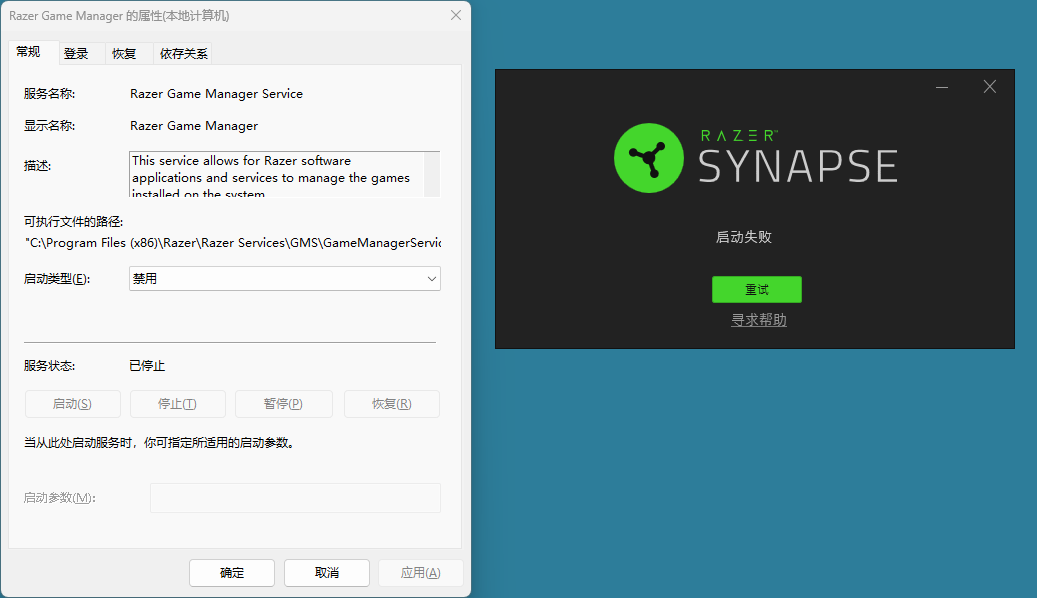Minimize the Razer Synapse window
This screenshot has height=598, width=1037.
pos(942,87)
